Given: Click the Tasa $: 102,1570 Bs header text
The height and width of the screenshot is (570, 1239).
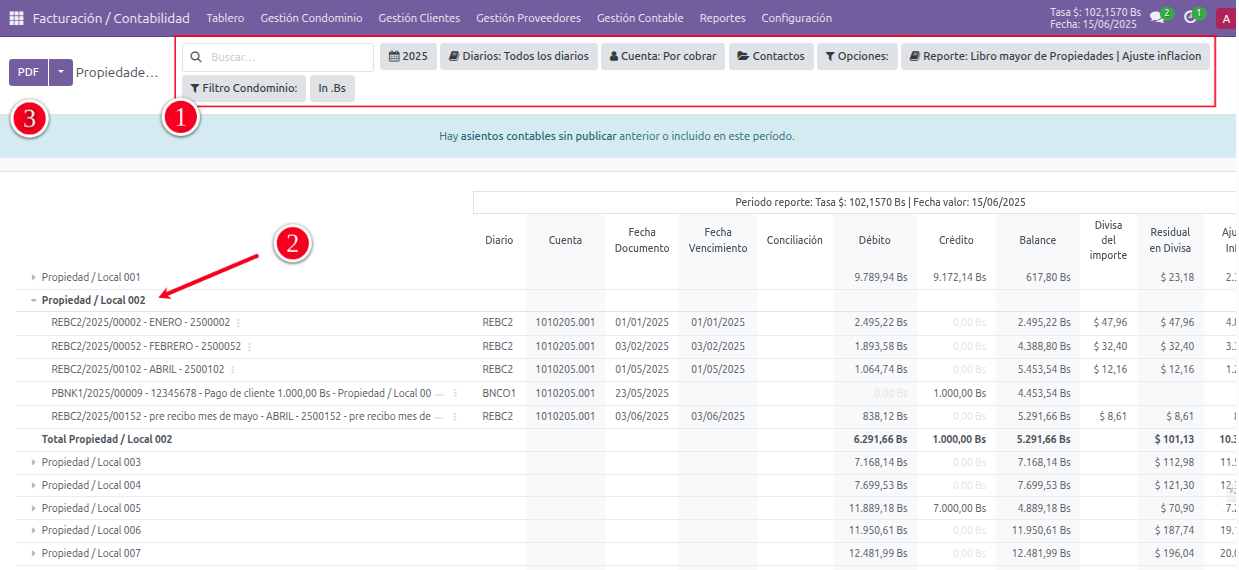Looking at the screenshot, I should tap(1095, 12).
